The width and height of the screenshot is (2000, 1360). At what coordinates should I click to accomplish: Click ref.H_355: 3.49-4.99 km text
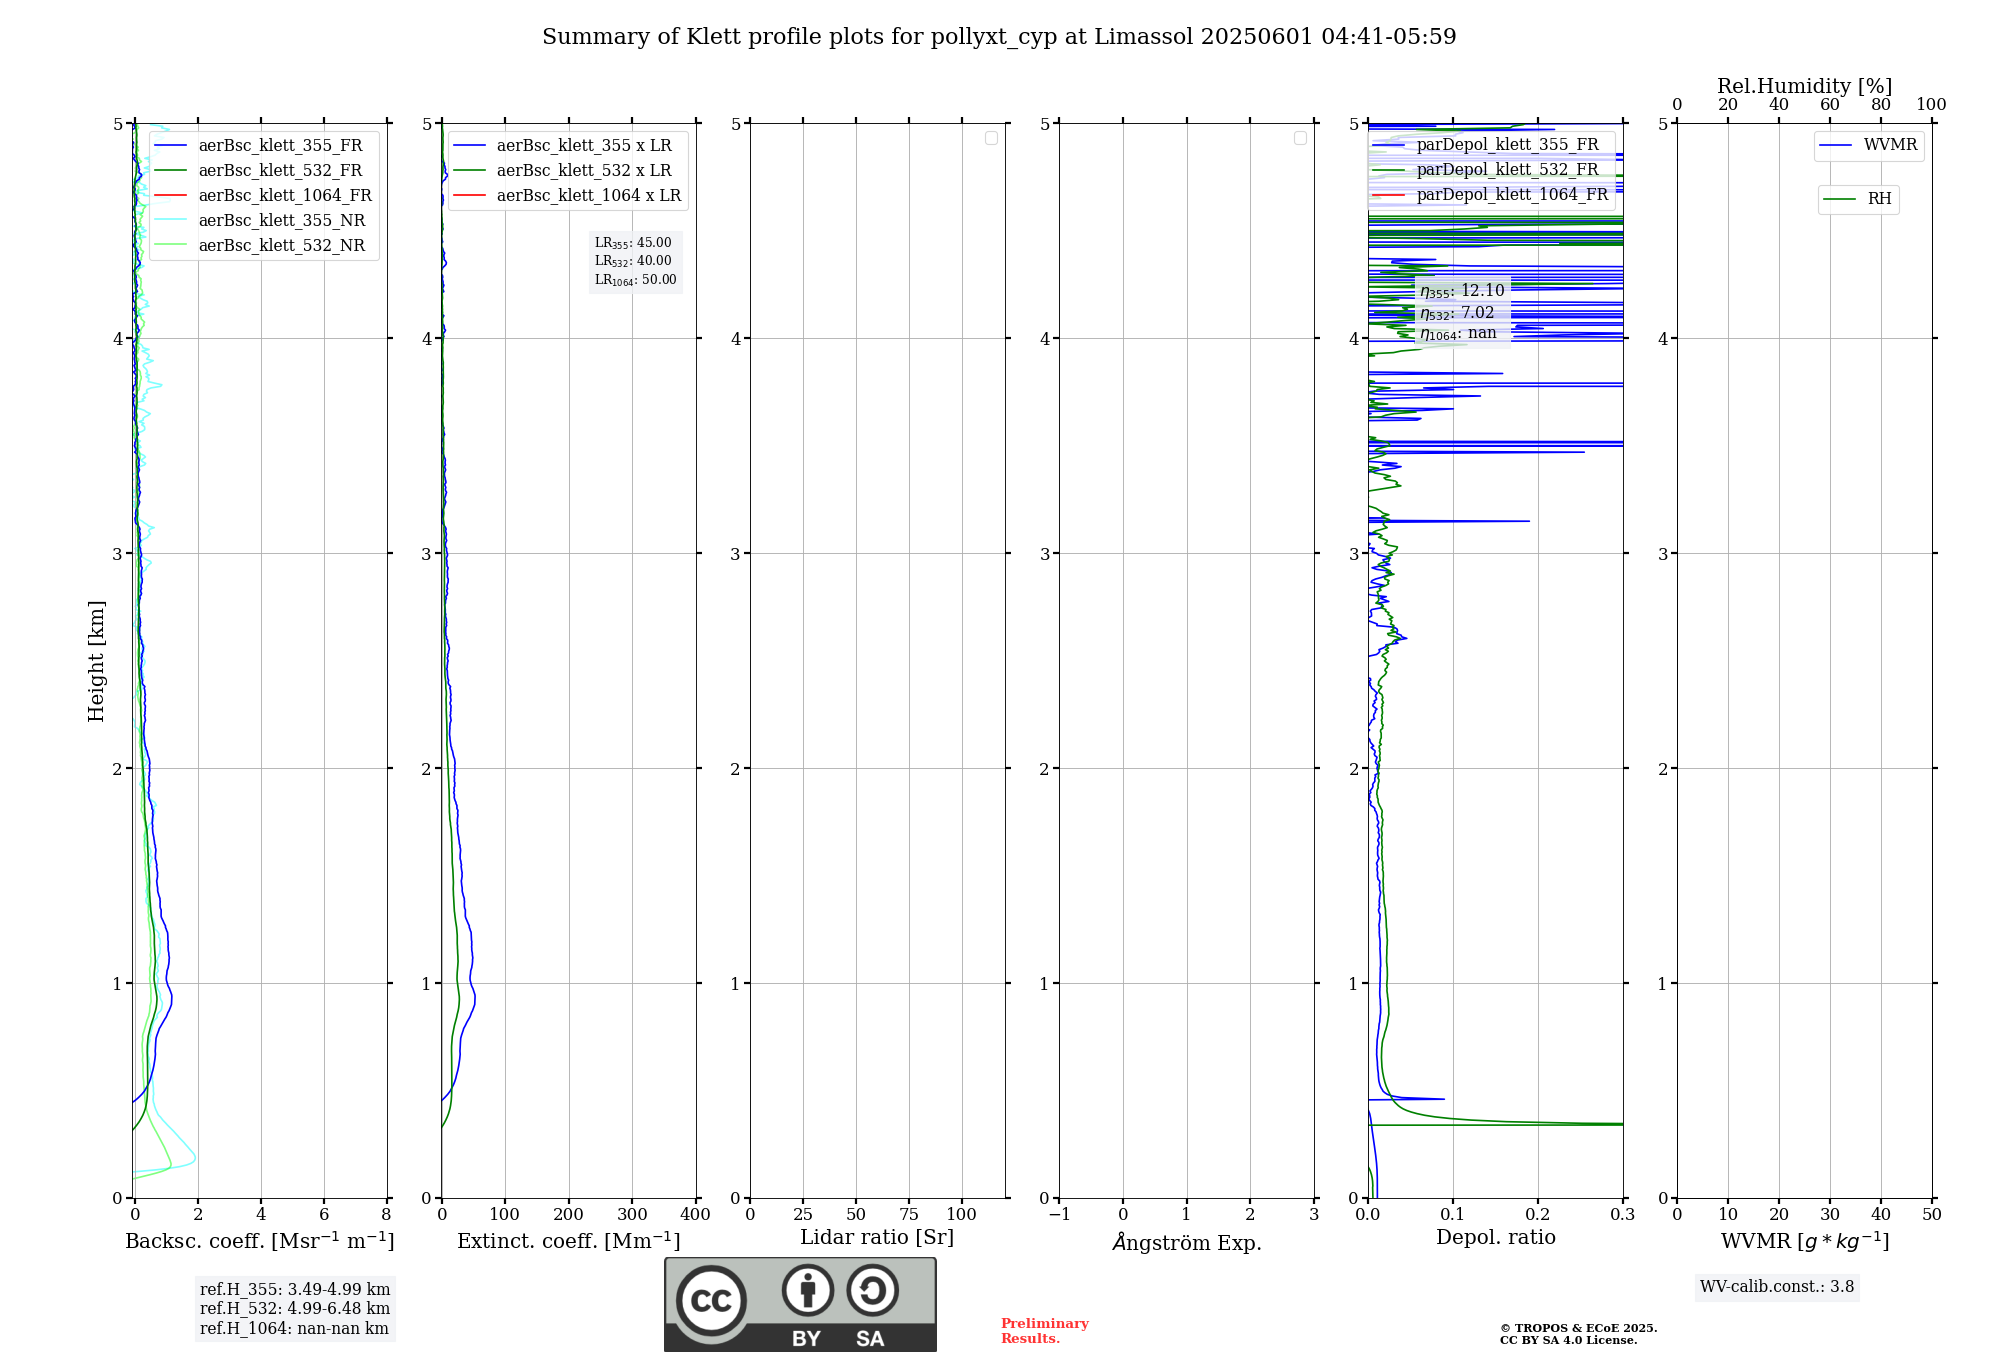coord(295,1290)
